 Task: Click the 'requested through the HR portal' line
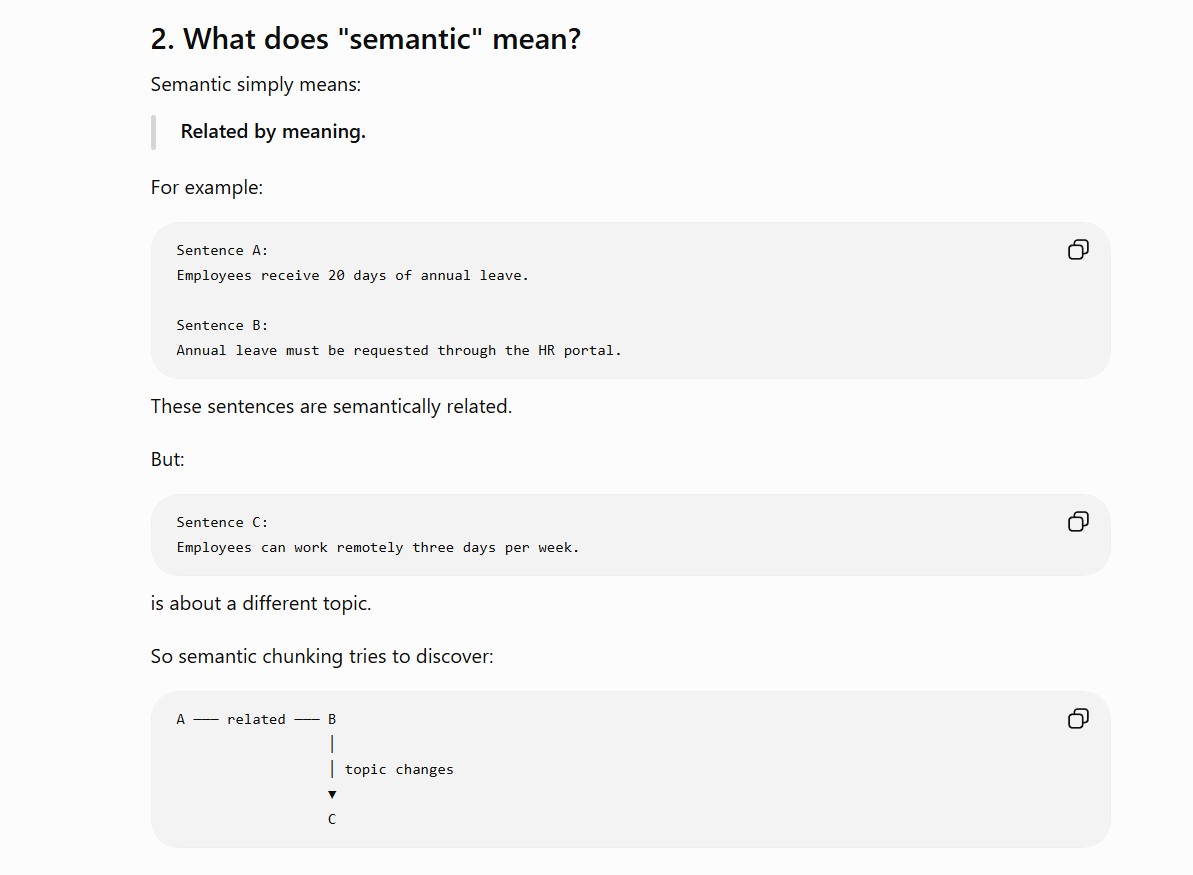[399, 350]
